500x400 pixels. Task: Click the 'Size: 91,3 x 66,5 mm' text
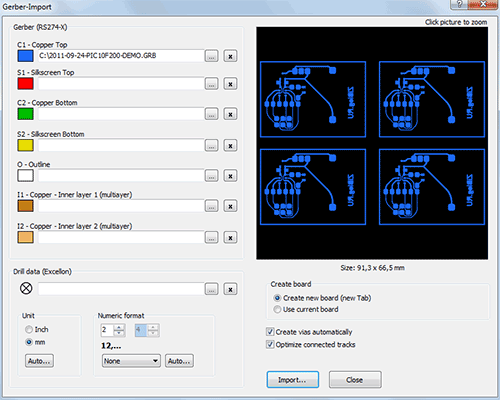coord(372,268)
